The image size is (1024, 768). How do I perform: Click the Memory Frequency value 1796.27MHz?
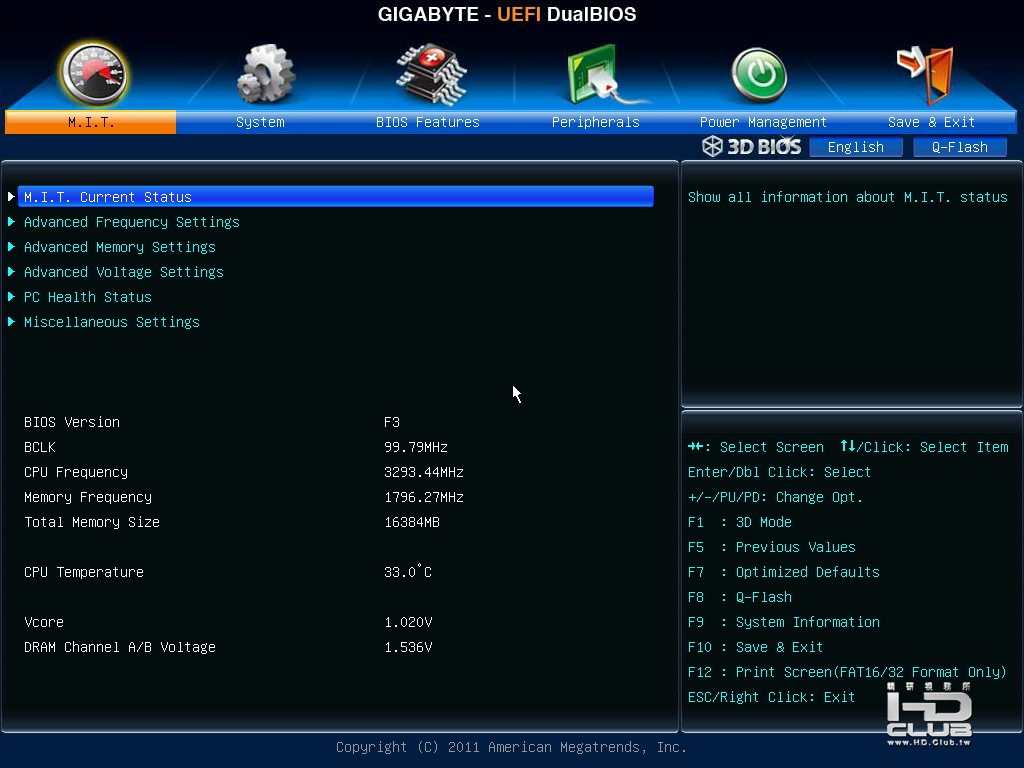click(x=424, y=497)
